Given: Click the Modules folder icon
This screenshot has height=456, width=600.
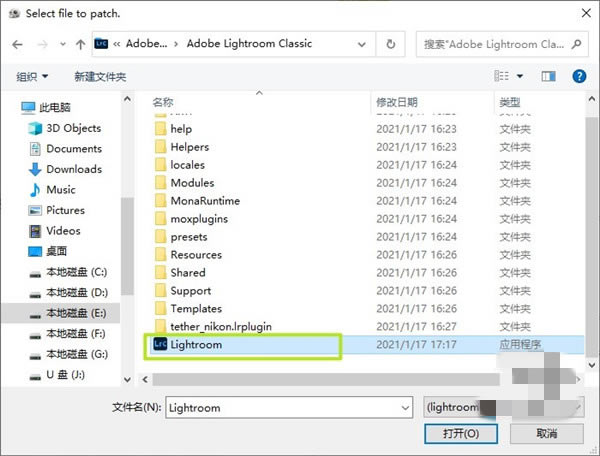Looking at the screenshot, I should tap(160, 182).
